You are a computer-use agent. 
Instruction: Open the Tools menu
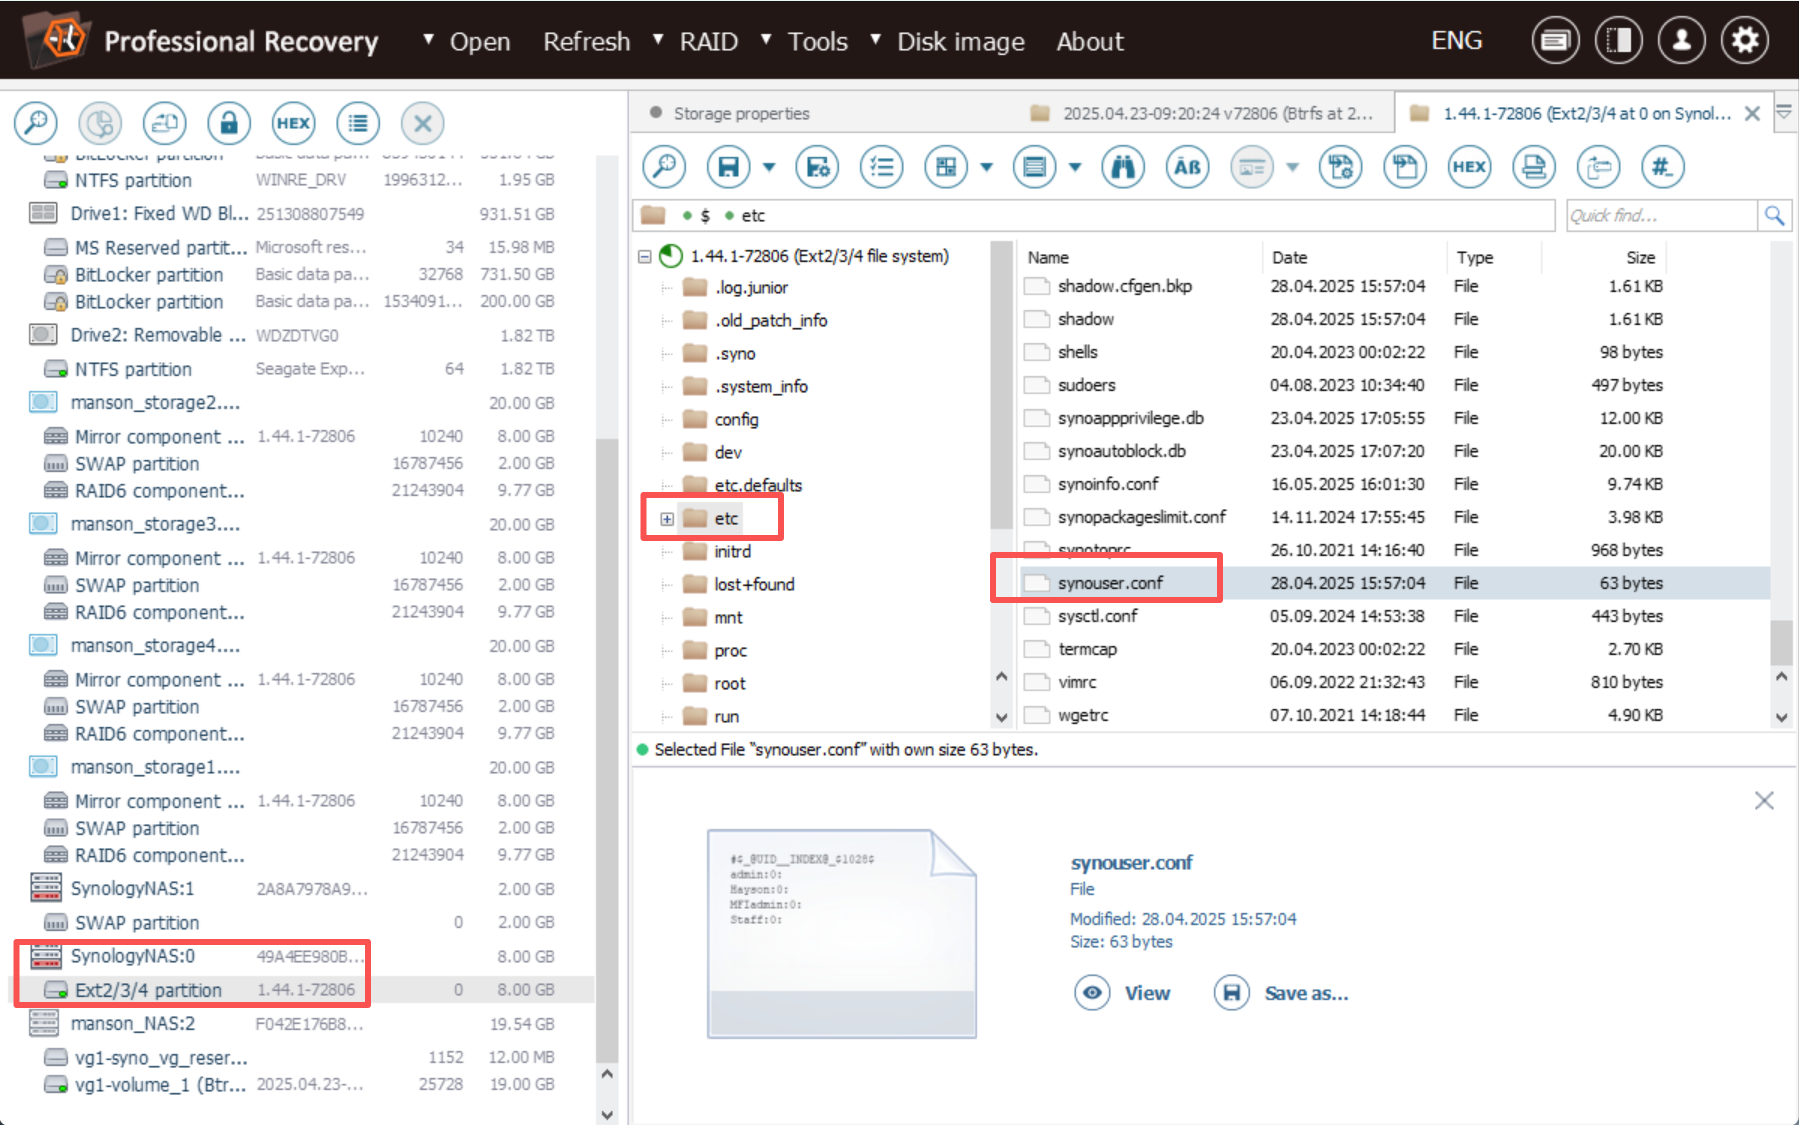click(x=817, y=41)
